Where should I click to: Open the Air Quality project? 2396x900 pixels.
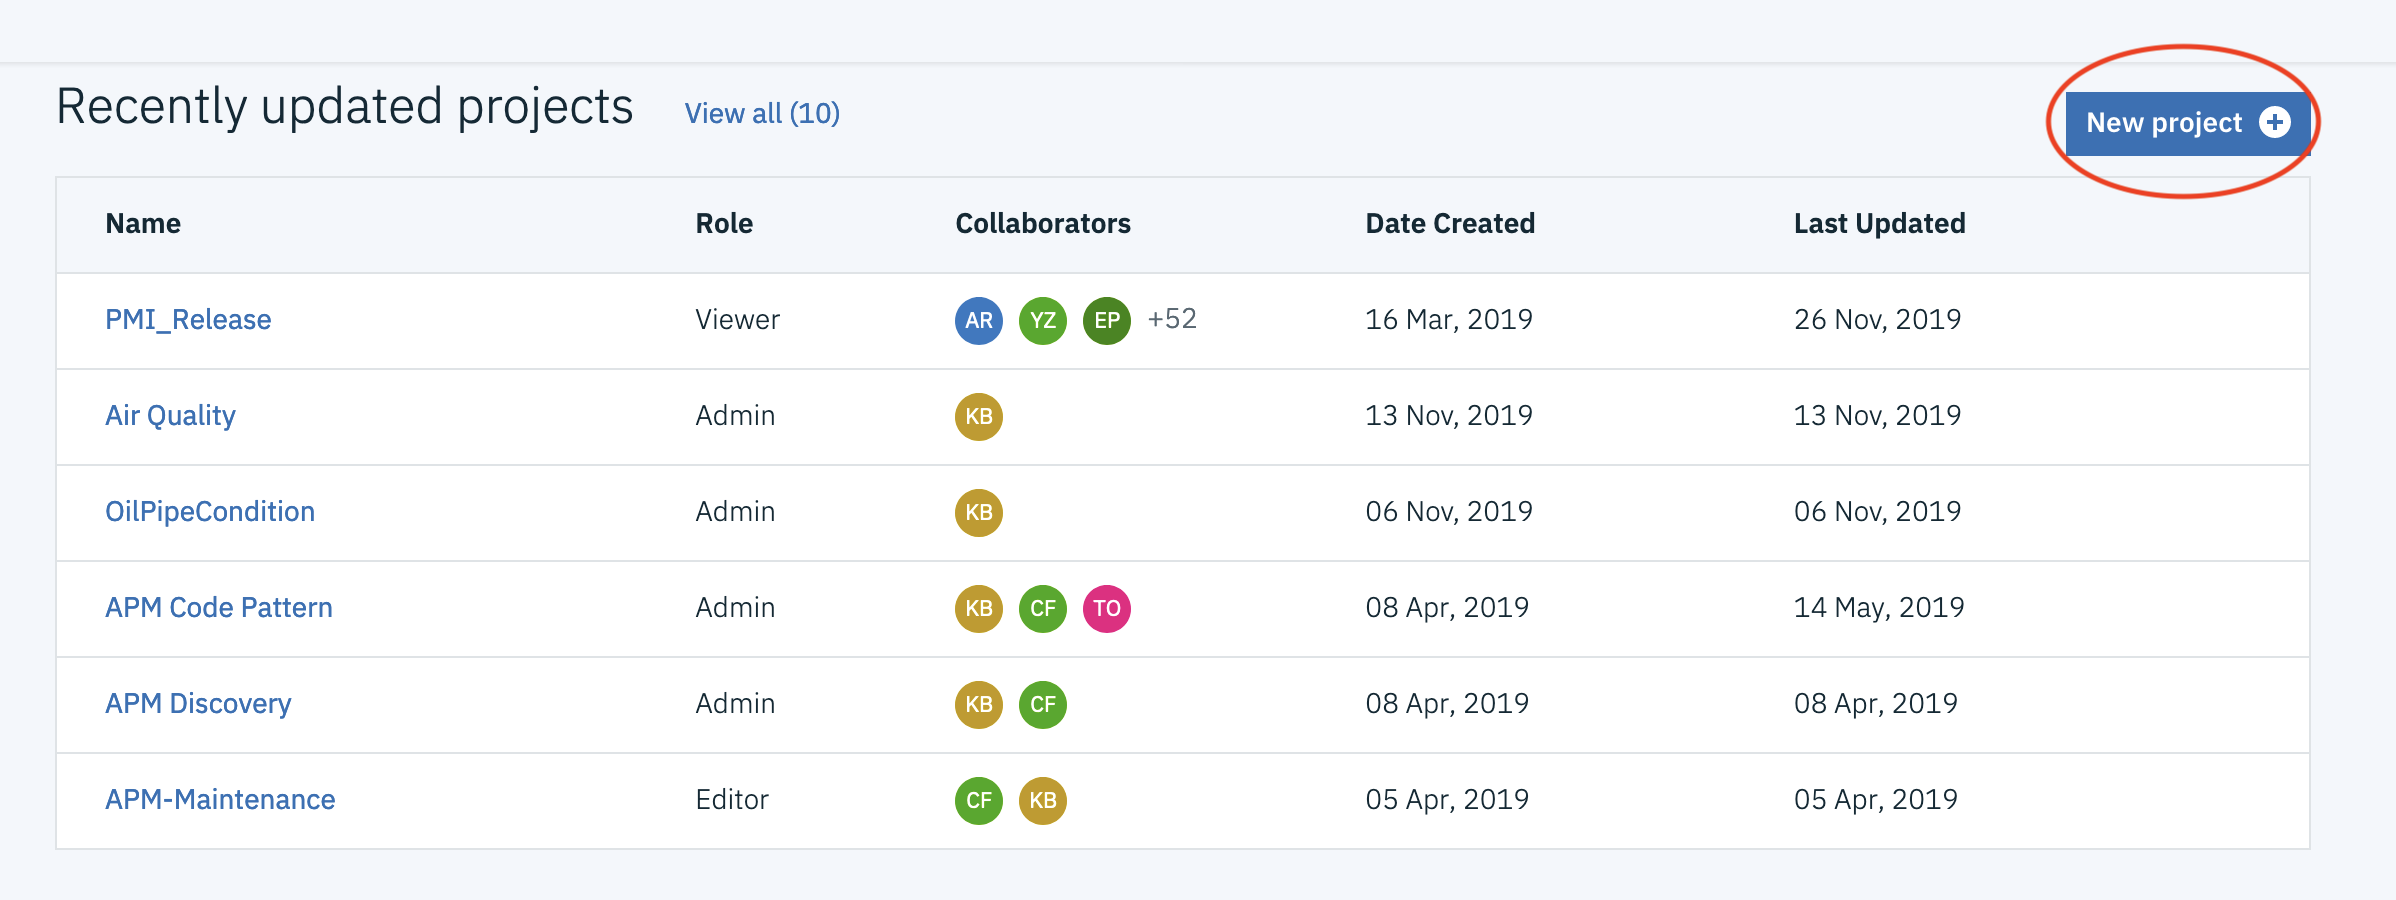point(171,416)
